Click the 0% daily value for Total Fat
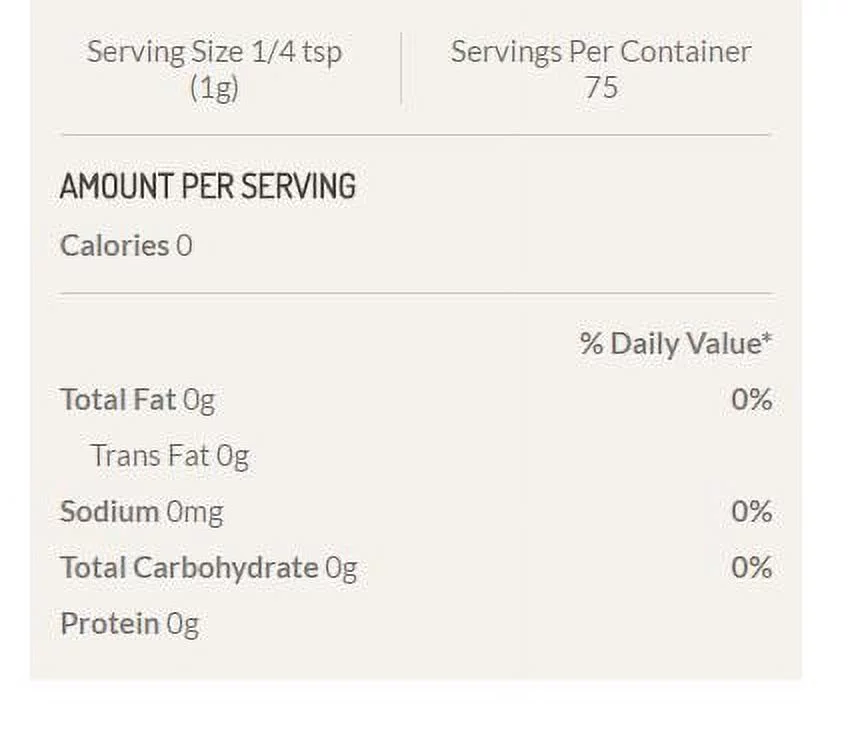 tap(751, 400)
